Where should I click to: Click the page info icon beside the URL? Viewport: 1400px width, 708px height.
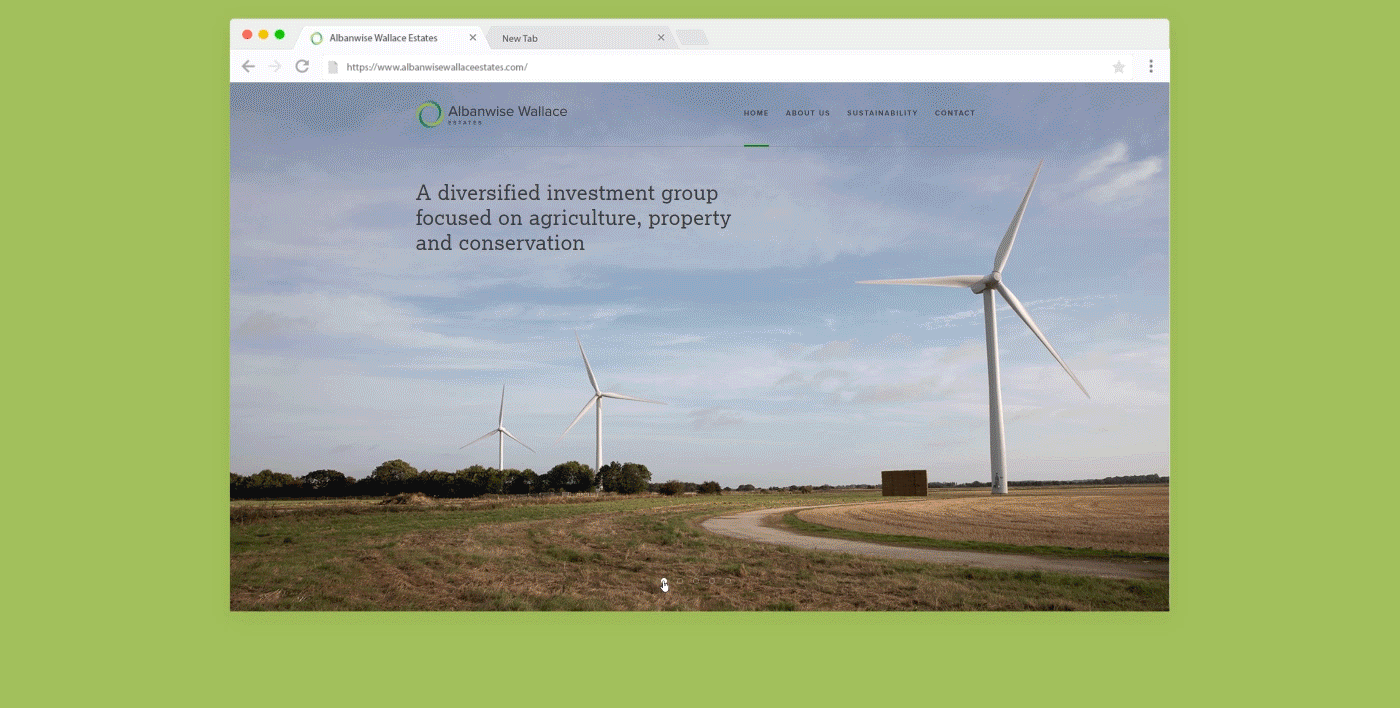(333, 67)
